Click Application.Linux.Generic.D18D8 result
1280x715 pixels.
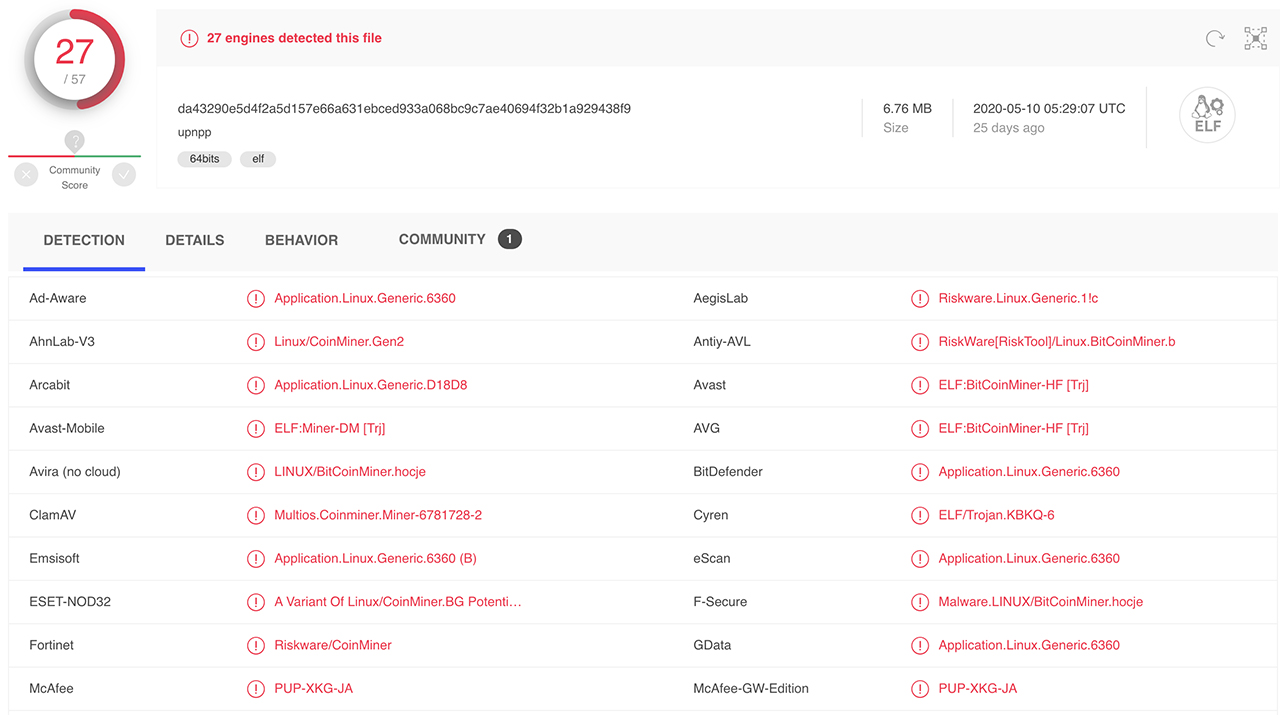(371, 385)
